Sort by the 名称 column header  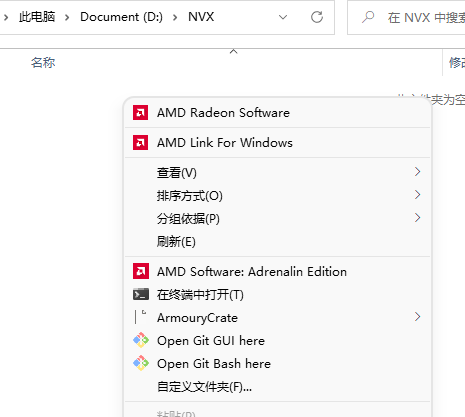43,63
